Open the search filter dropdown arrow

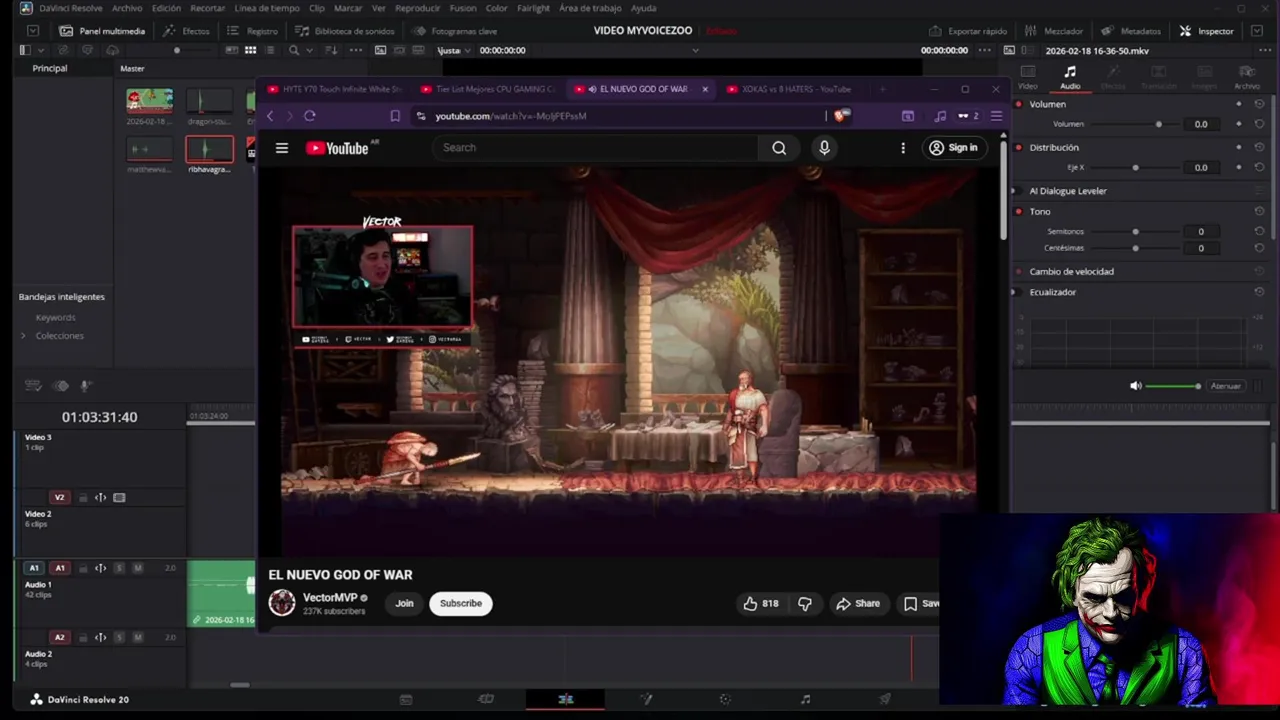pyautogui.click(x=308, y=50)
